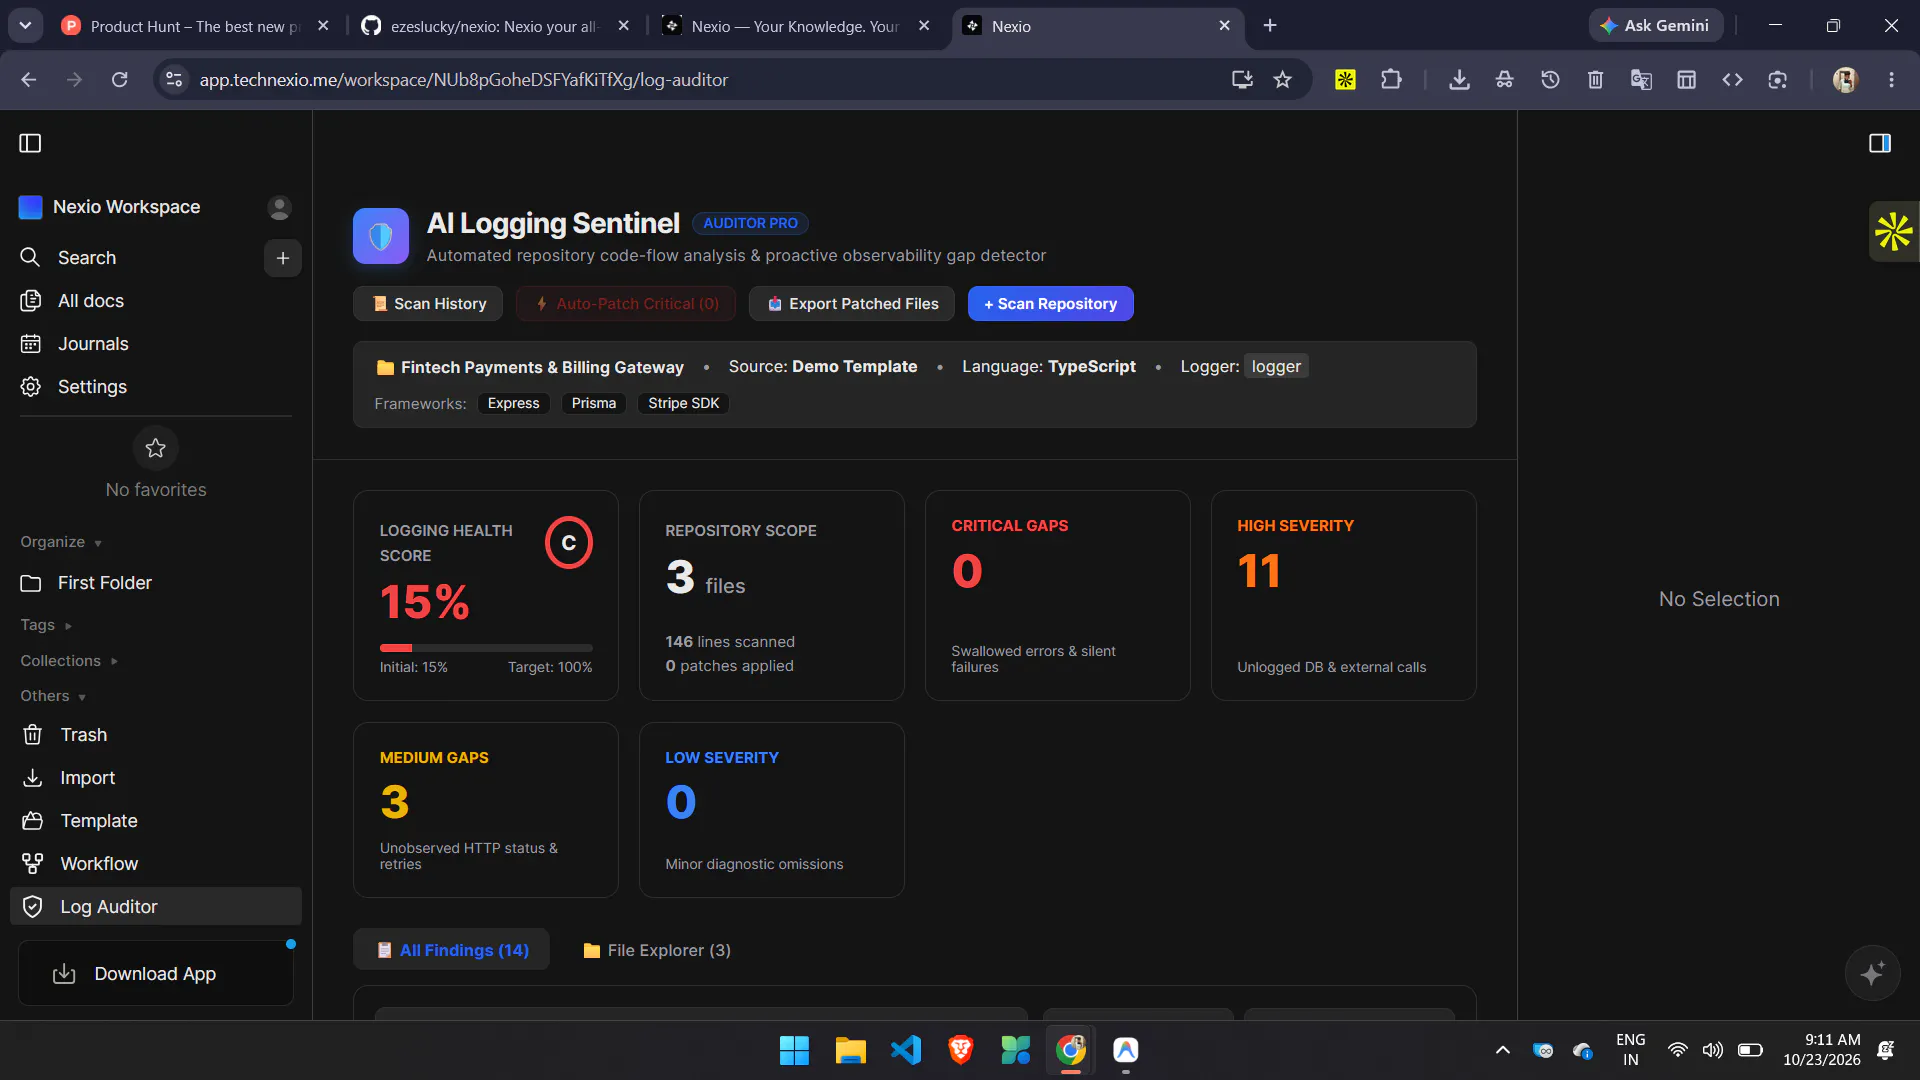The width and height of the screenshot is (1920, 1080).
Task: Toggle the right side panel icon
Action: tap(1880, 143)
